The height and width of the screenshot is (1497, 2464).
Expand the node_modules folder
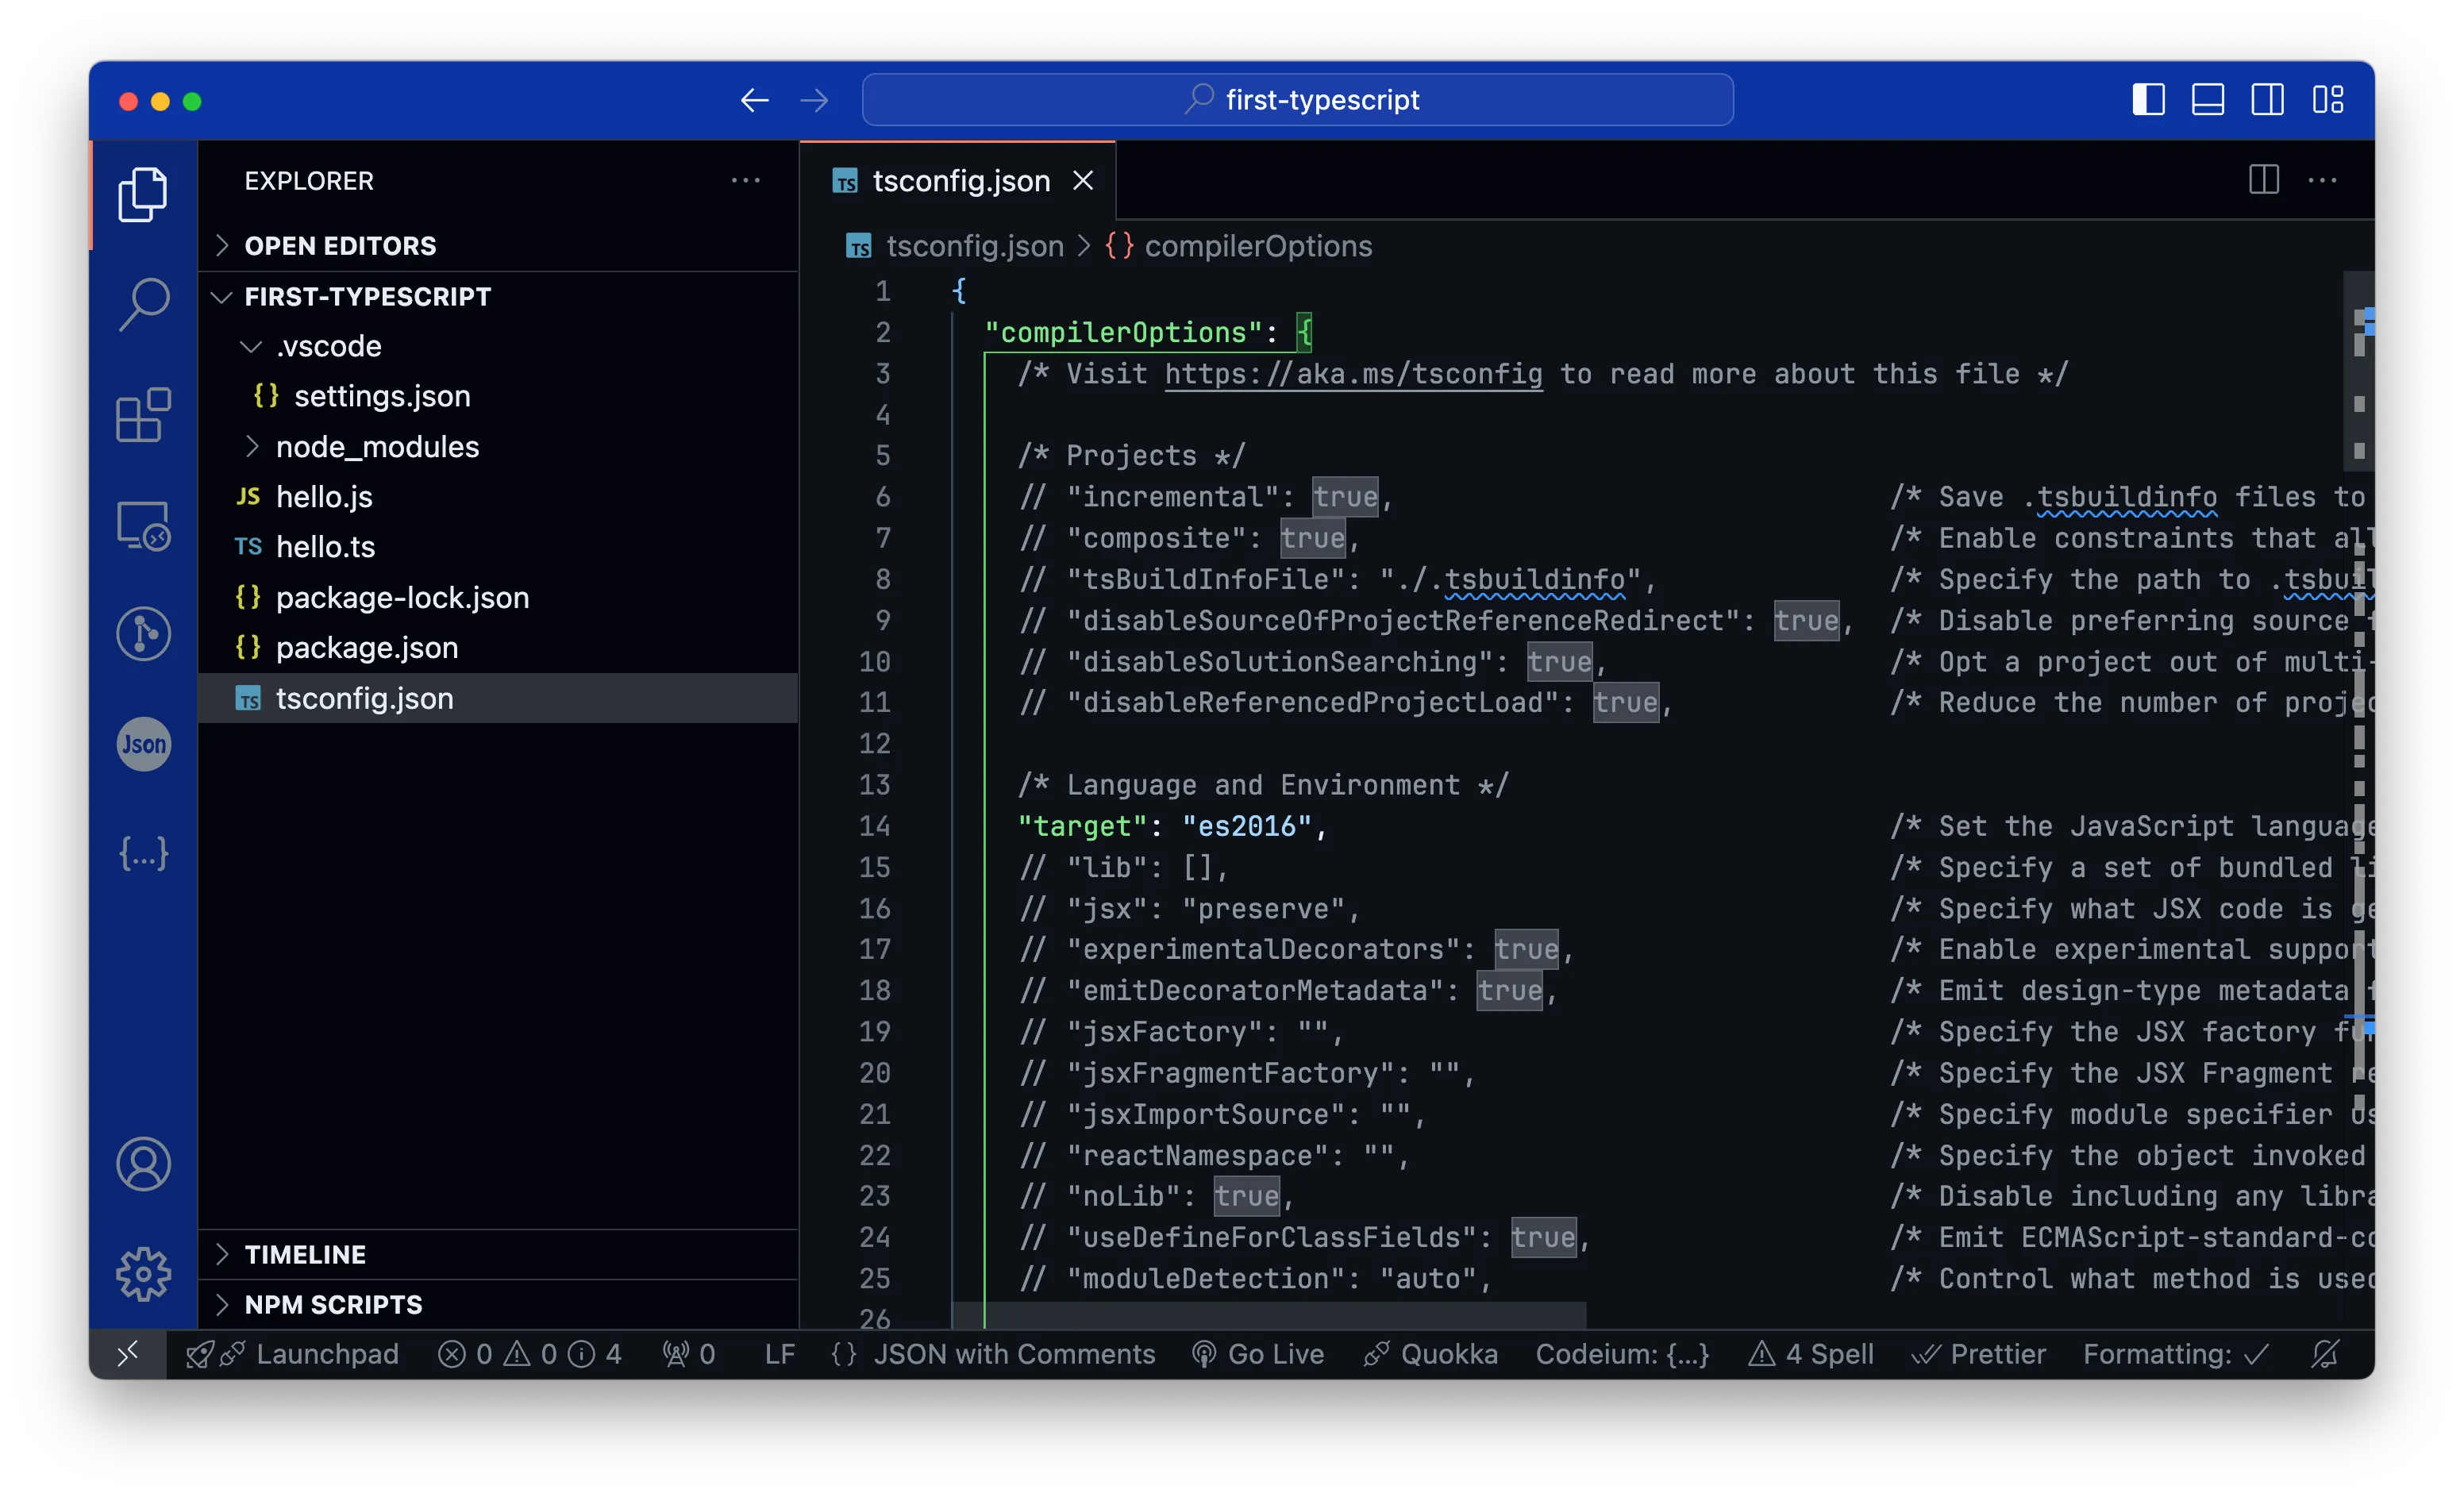tap(498, 447)
